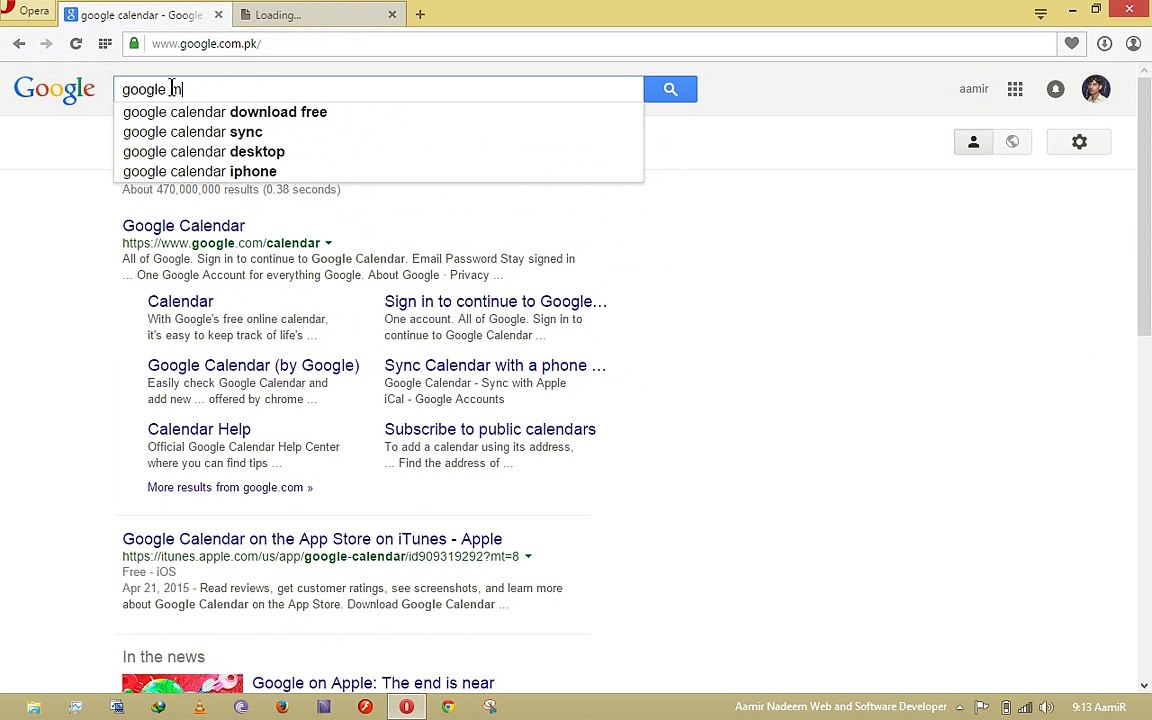Open Internet Download Manager taskbar icon
1152x720 pixels.
point(158,707)
